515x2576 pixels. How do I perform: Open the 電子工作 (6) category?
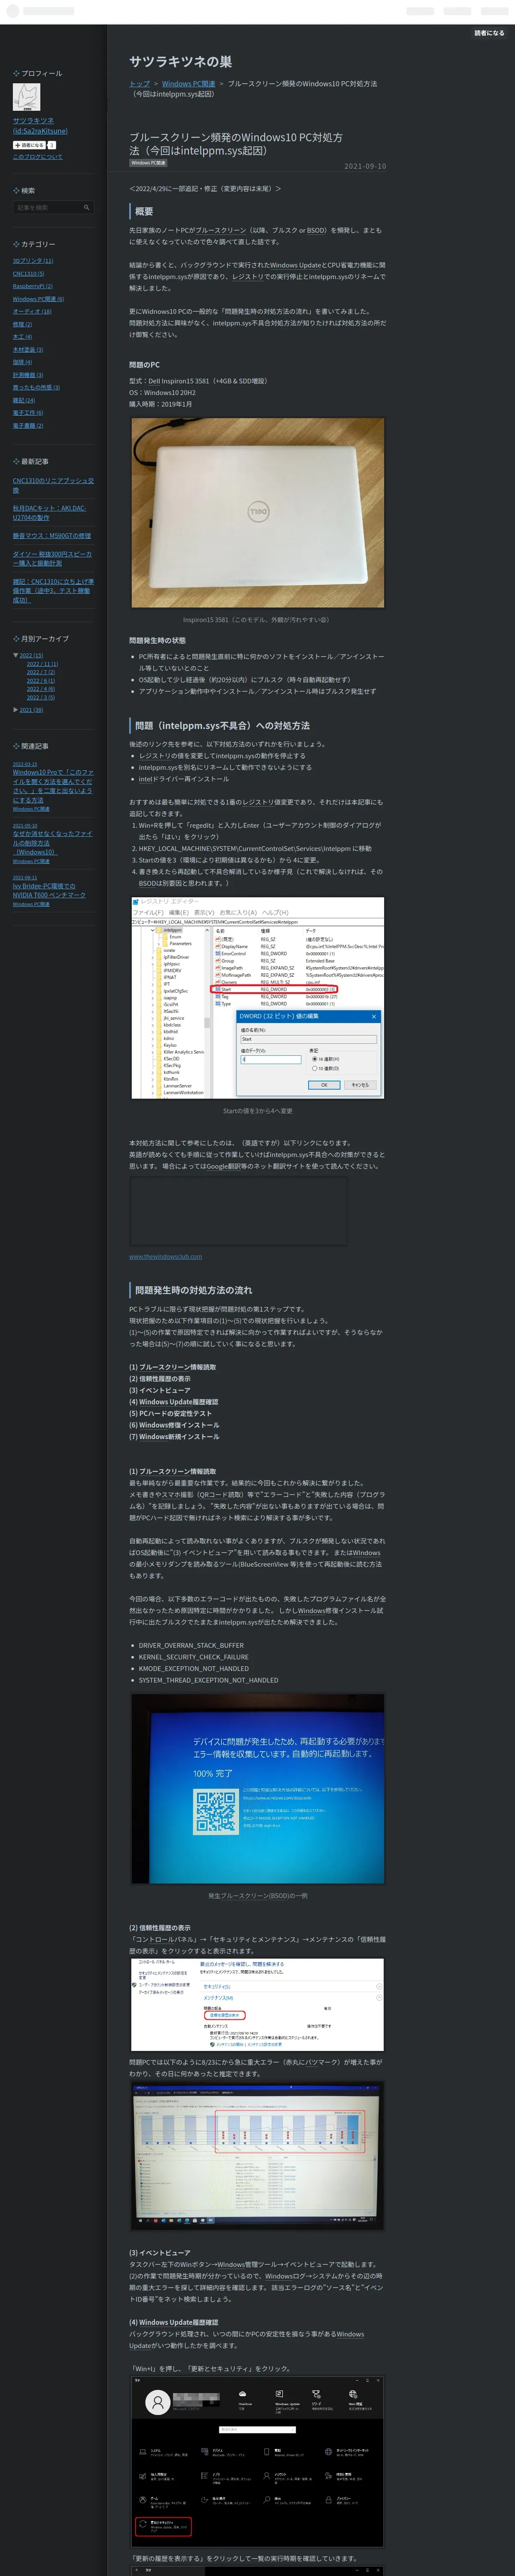coord(28,413)
